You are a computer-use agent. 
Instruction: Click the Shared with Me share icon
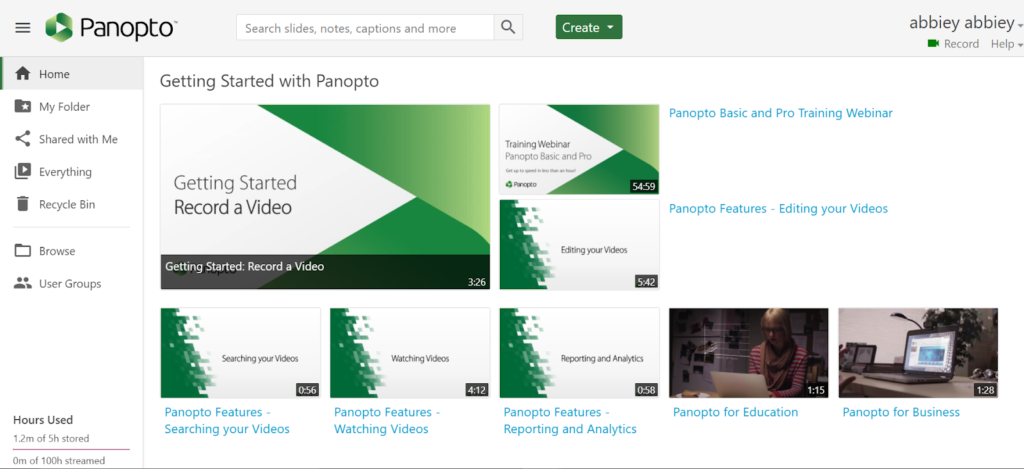coord(23,139)
